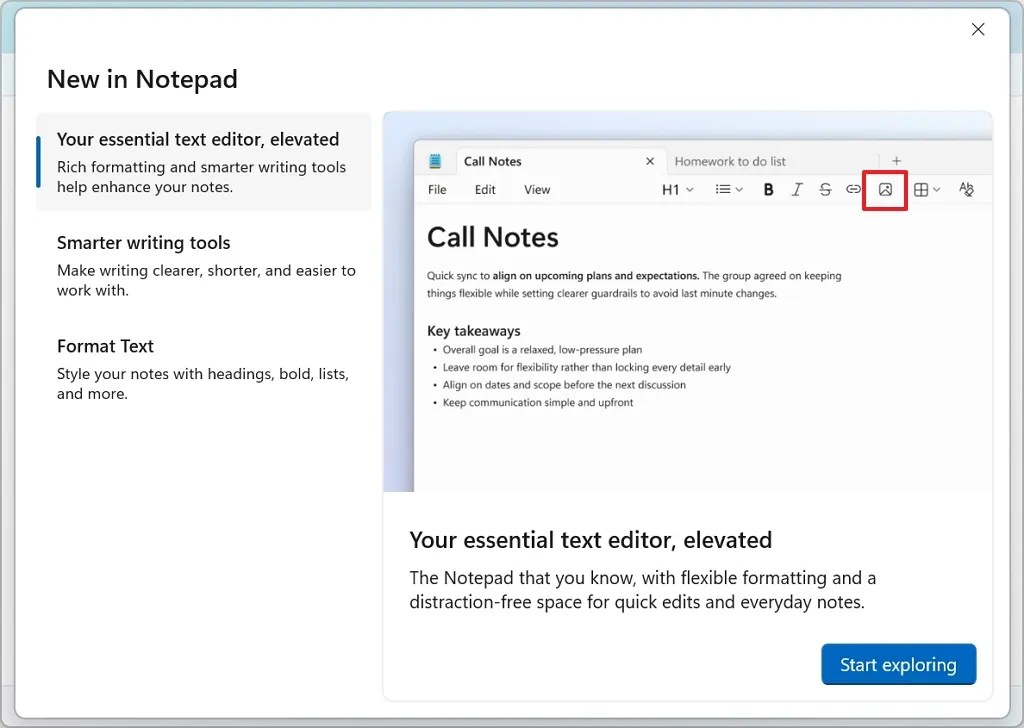Apply a bulleted list to the text
Screen dimensions: 1024x728
coord(722,190)
